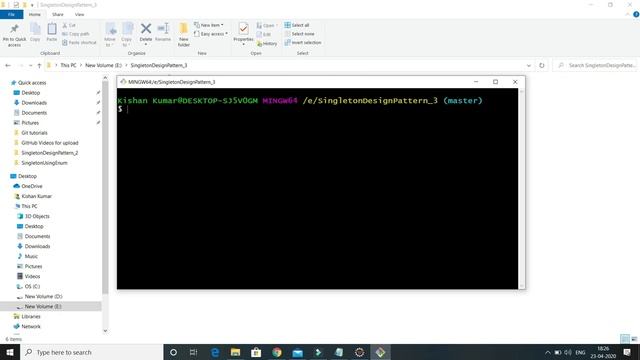Open SingletonDesignPattern_2 in sidebar
The width and height of the screenshot is (640, 360).
coord(49,153)
